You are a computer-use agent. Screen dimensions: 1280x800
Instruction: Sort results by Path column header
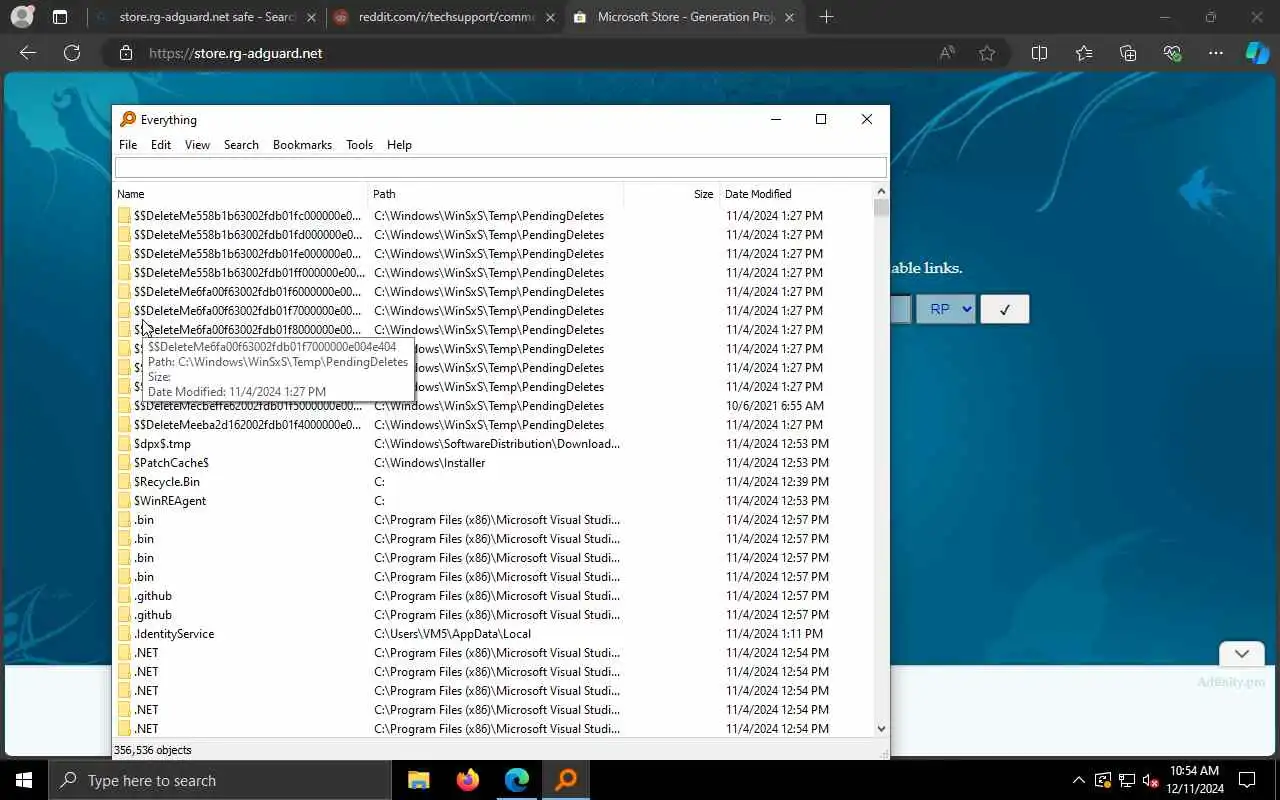click(x=496, y=194)
